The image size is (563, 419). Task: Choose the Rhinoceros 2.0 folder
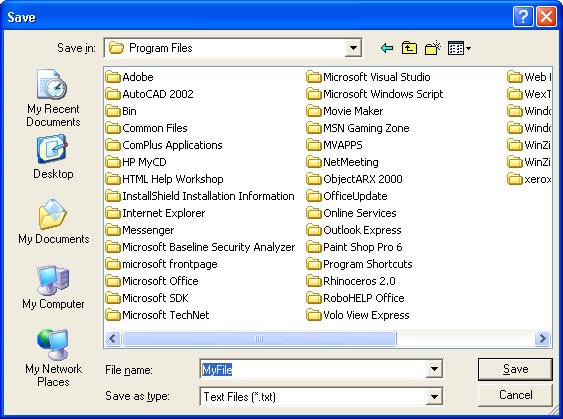tap(352, 281)
